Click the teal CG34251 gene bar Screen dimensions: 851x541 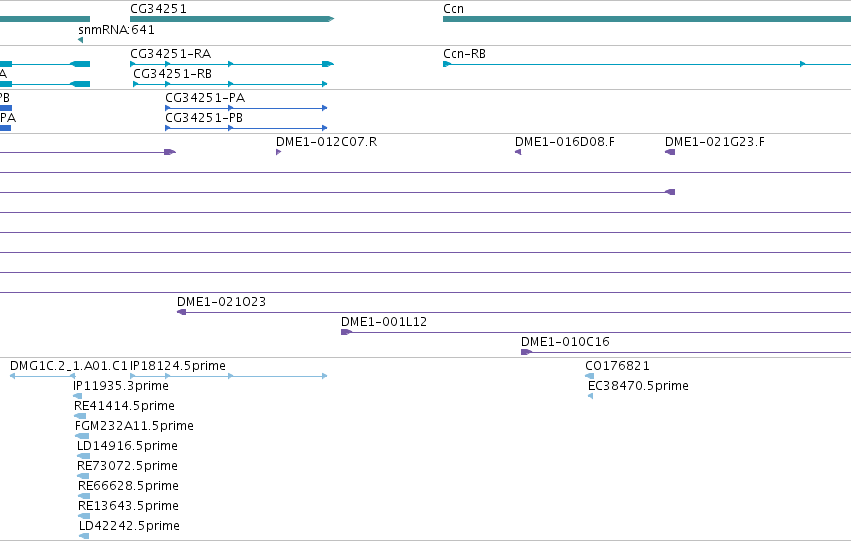click(232, 19)
